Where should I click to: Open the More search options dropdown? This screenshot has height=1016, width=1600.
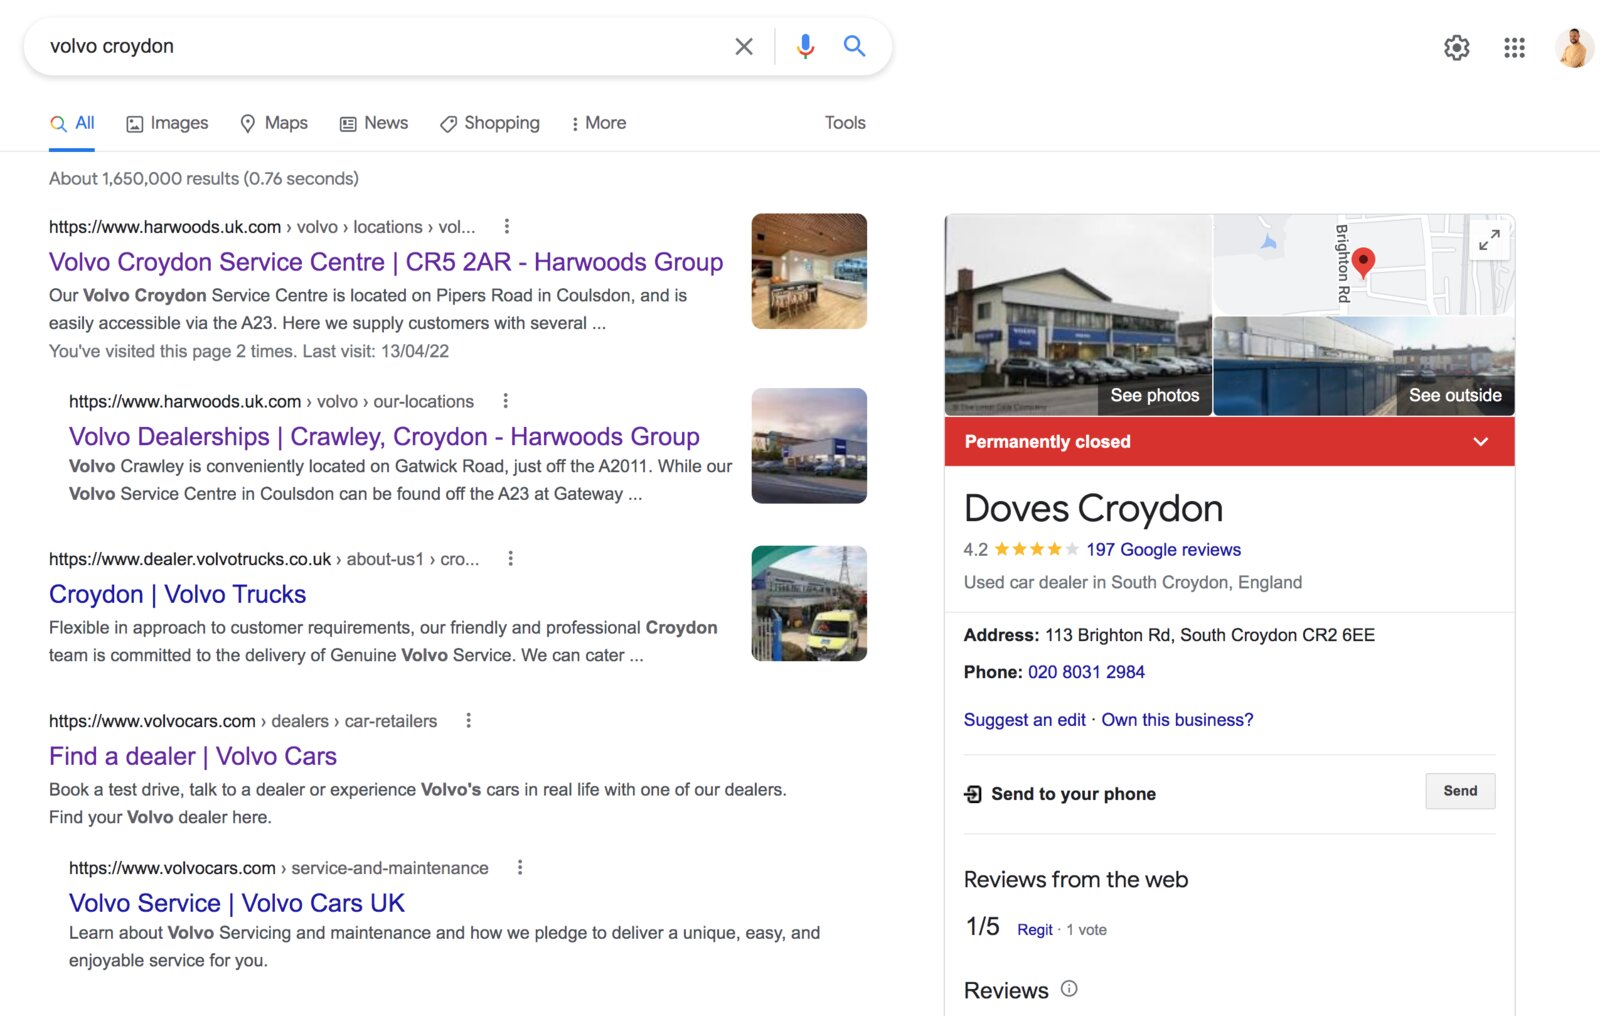[x=598, y=123]
